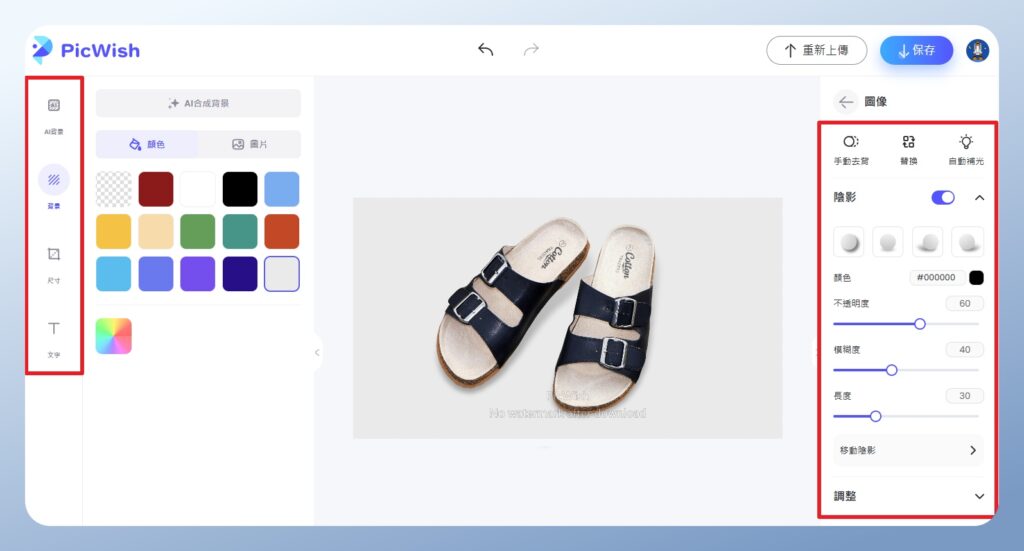This screenshot has height=551, width=1024.
Task: Switch to the 圖片 image tab
Action: [x=249, y=144]
